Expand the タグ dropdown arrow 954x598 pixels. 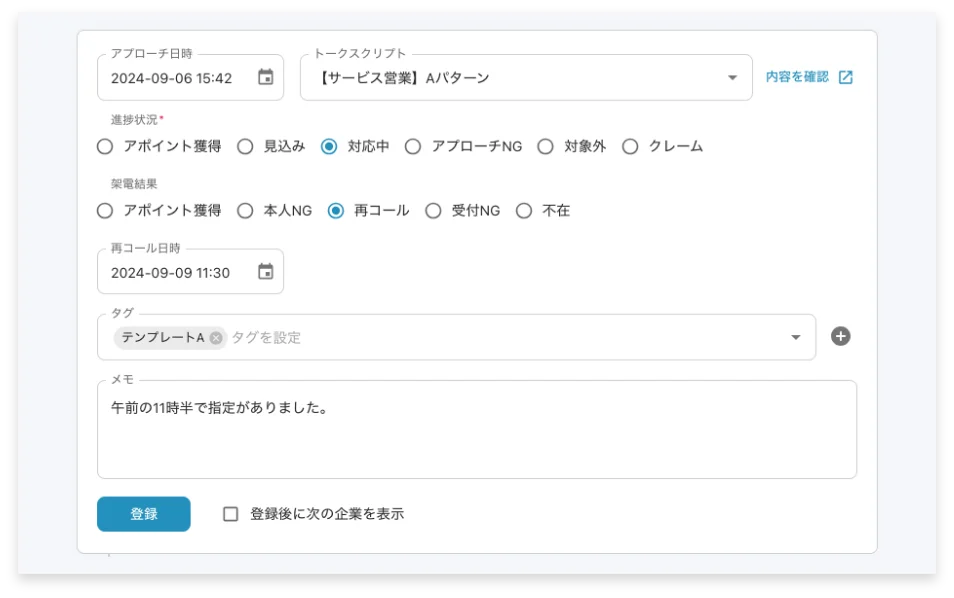[x=795, y=338]
